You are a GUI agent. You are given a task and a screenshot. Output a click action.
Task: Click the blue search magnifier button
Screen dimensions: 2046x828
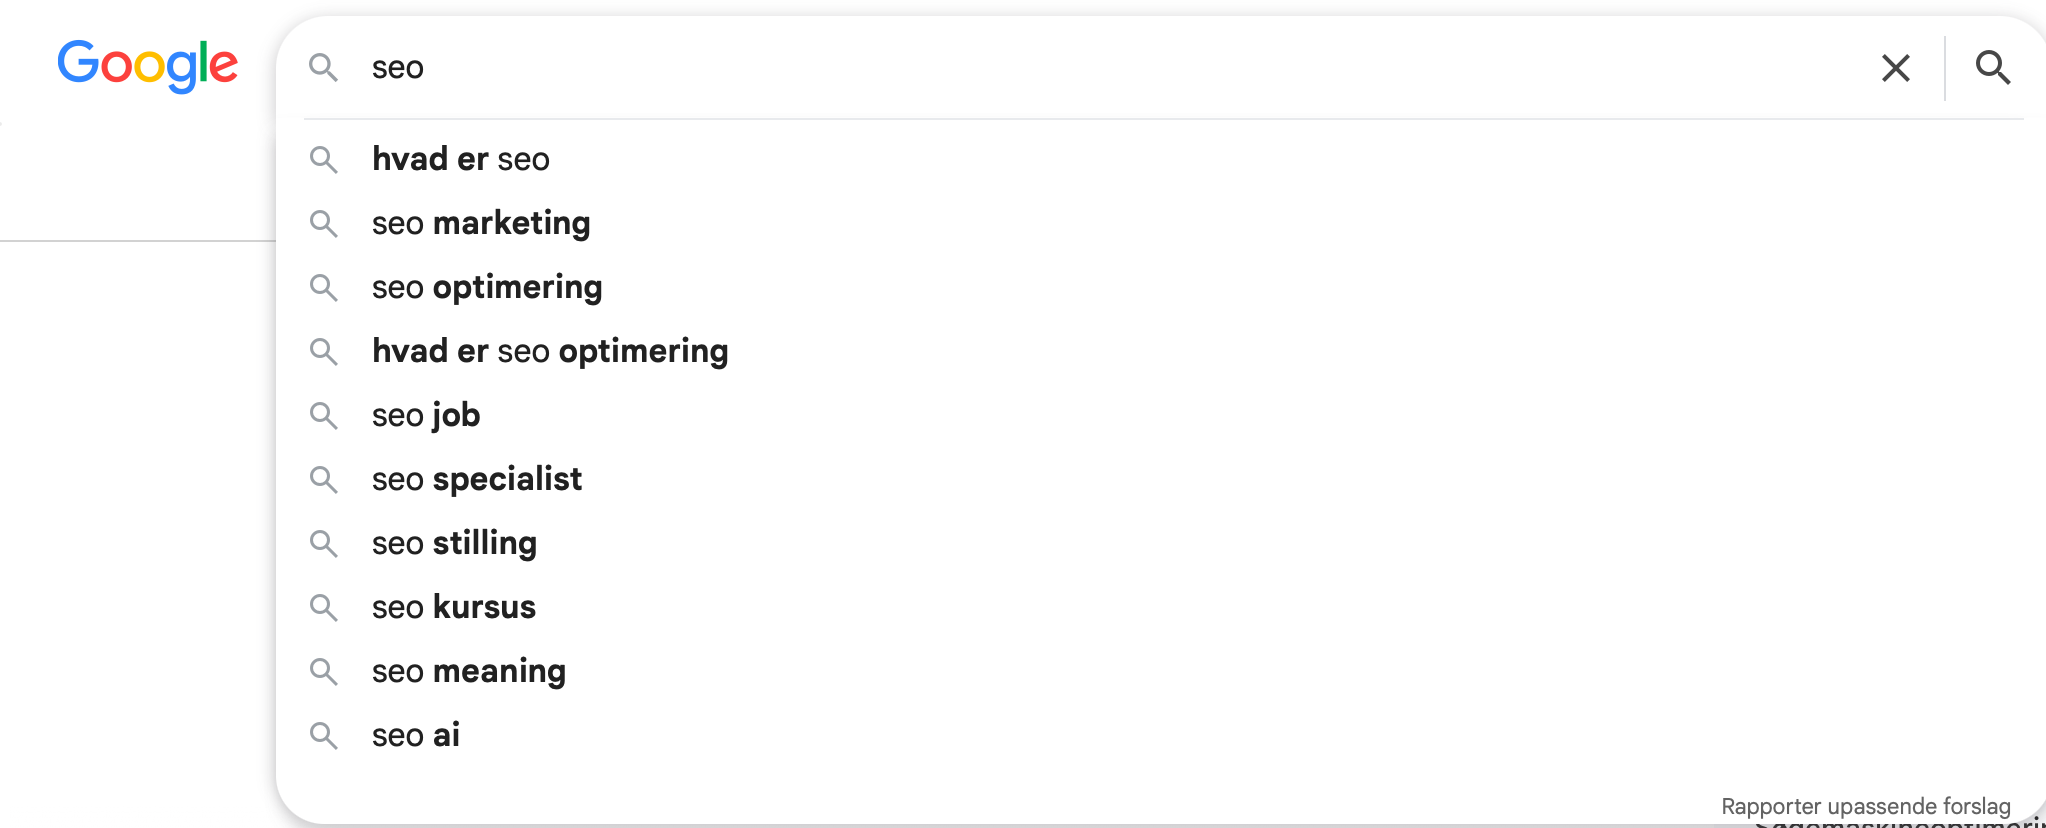[x=1992, y=68]
